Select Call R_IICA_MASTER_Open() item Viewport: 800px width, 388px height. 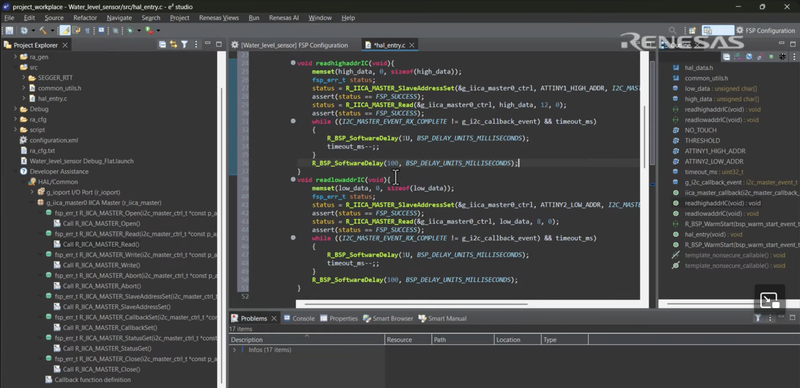(x=97, y=223)
